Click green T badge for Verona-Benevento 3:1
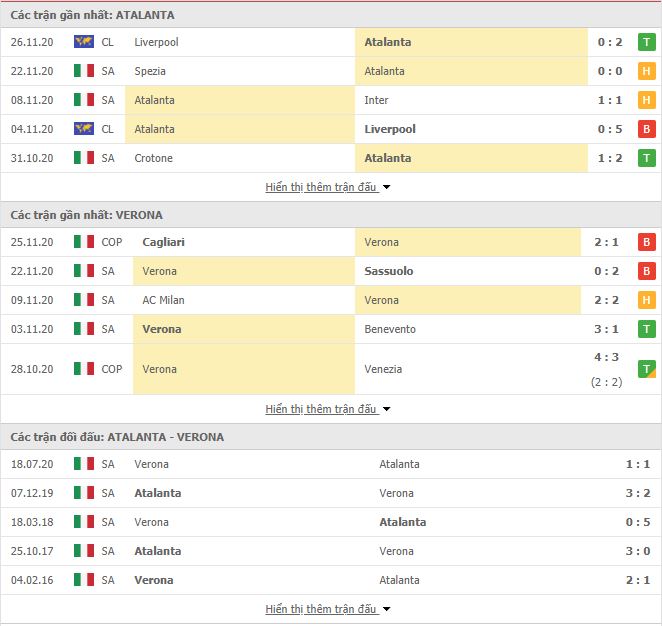The width and height of the screenshot is (662, 626). (646, 329)
